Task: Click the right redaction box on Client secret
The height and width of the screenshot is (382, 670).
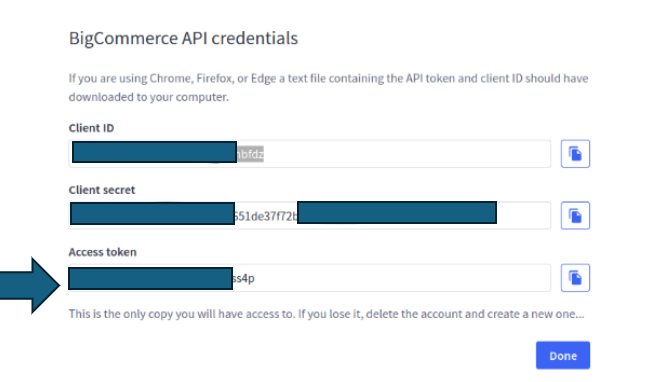Action: click(397, 212)
